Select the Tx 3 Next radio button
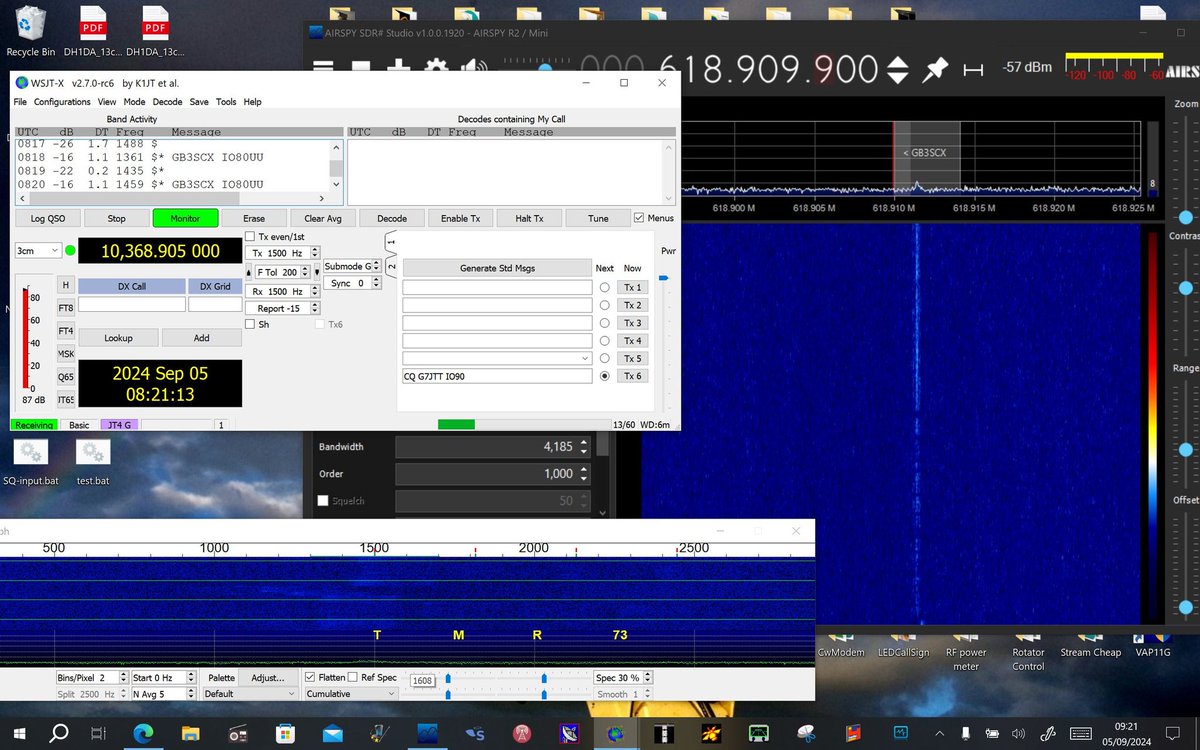Viewport: 1200px width, 750px height. (x=604, y=323)
